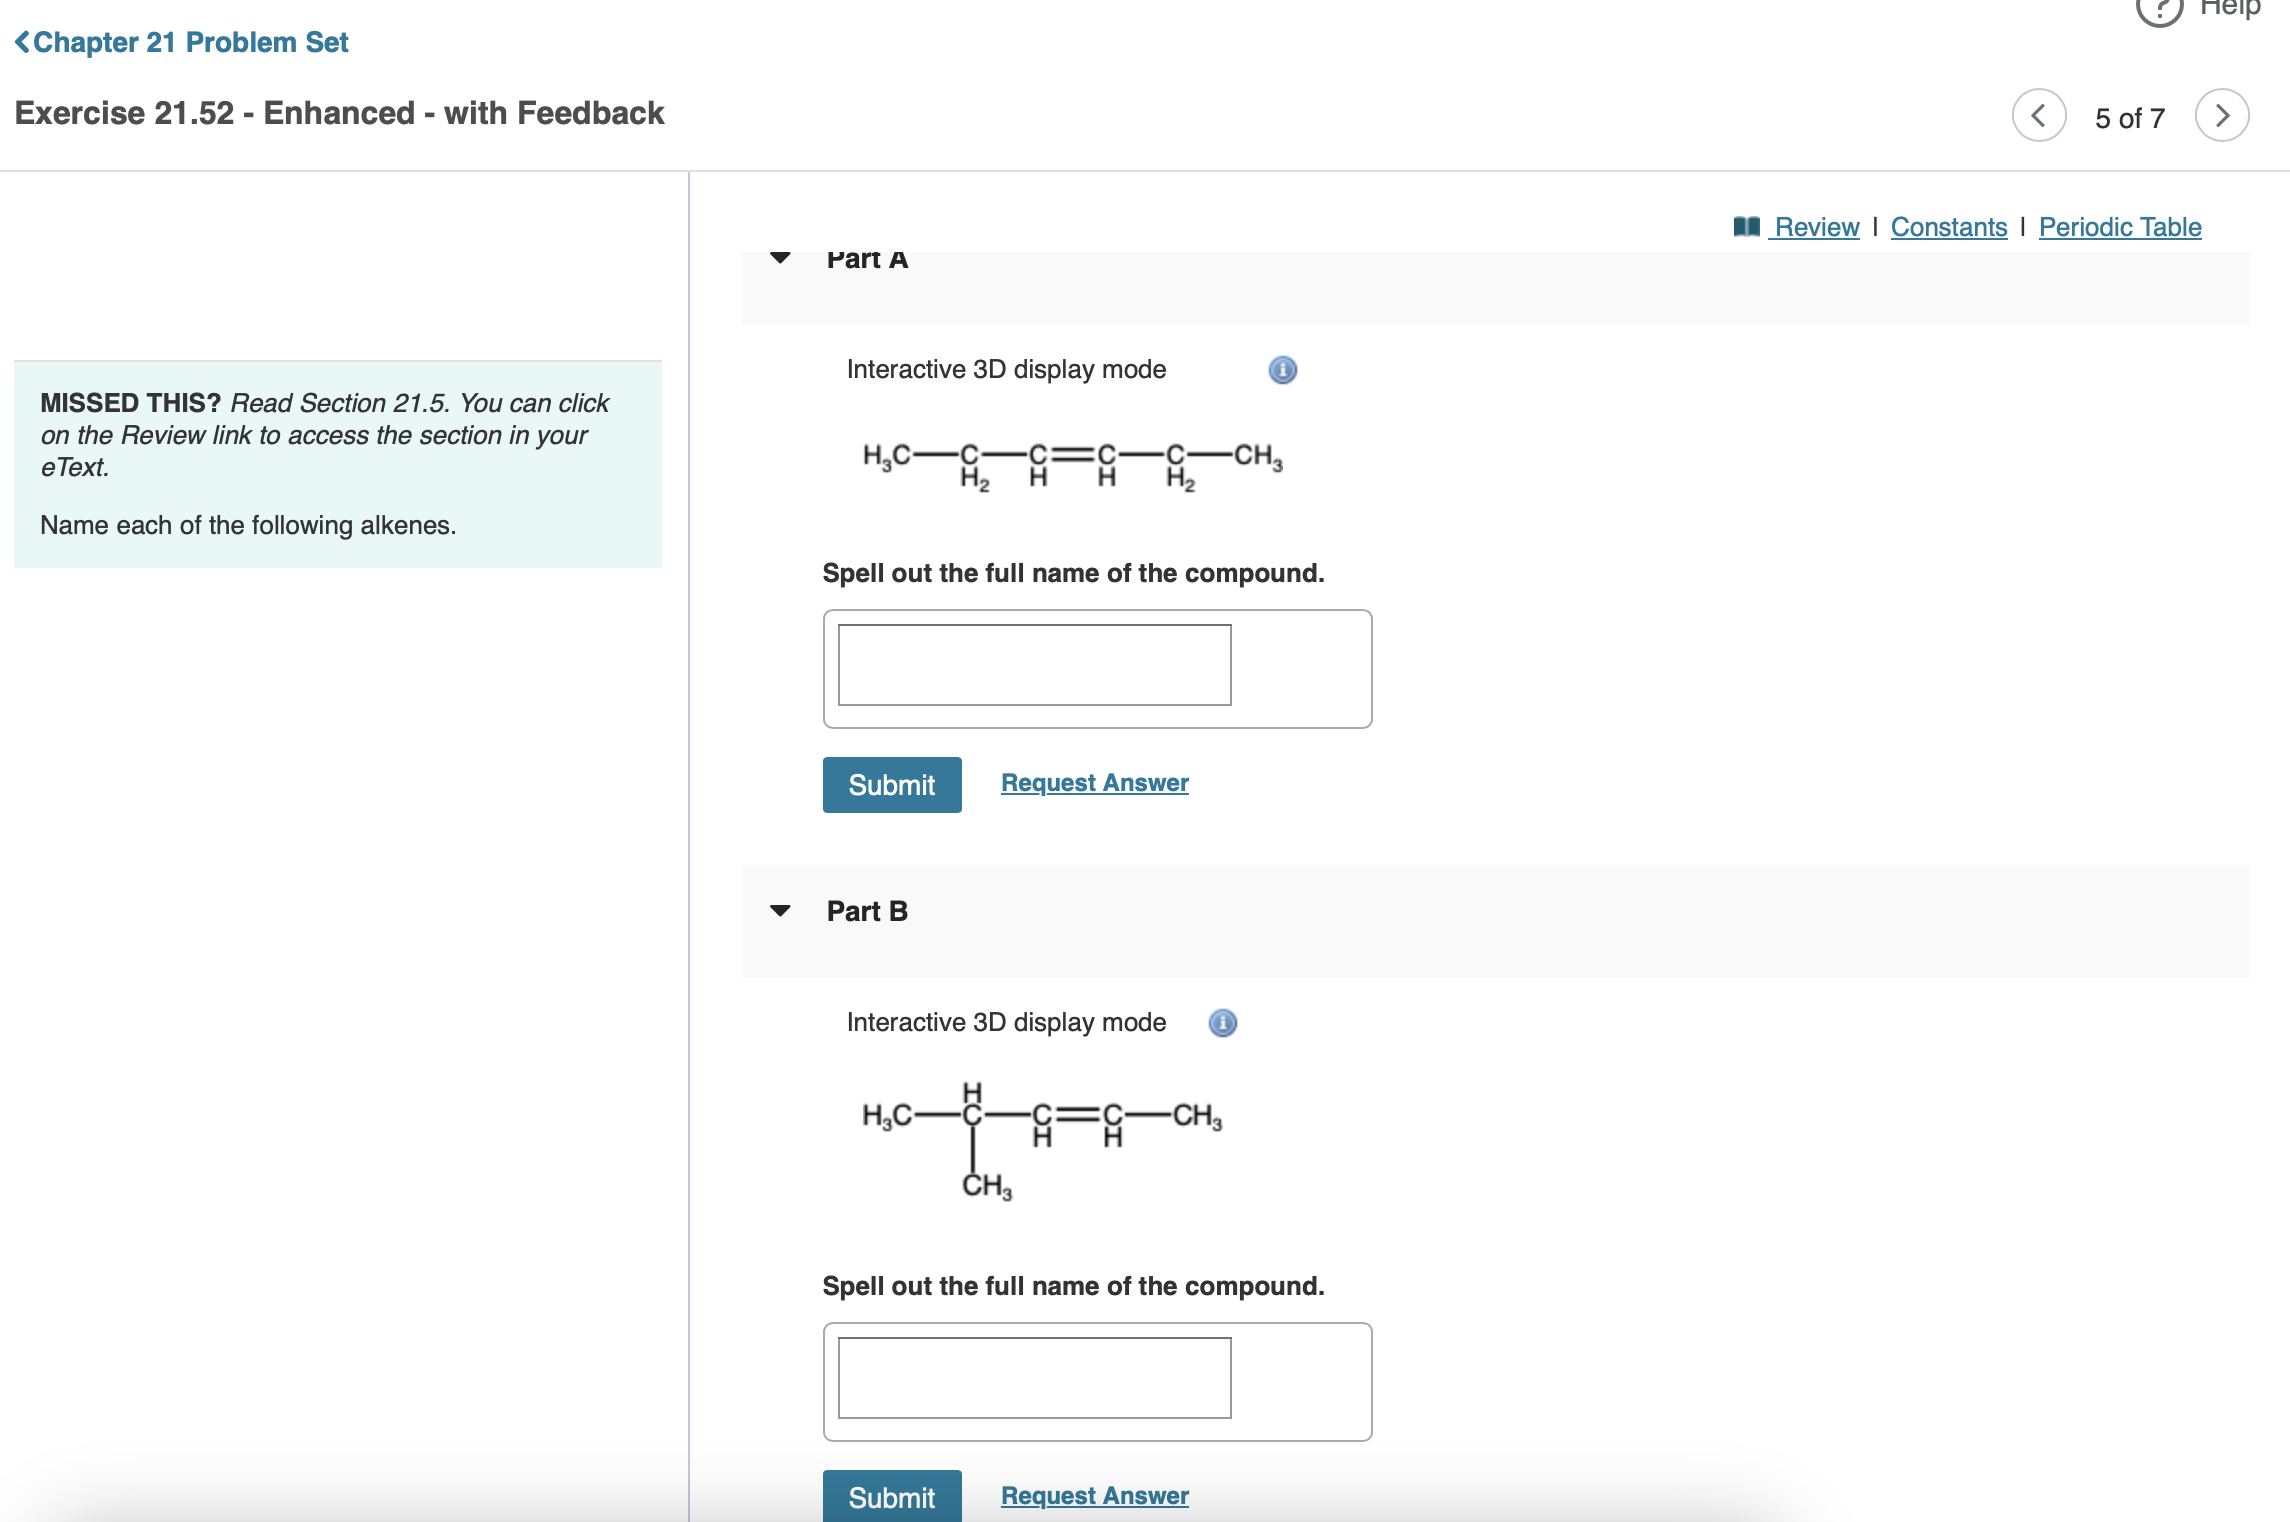This screenshot has height=1522, width=2290.
Task: Request Answer for Part A
Action: [1094, 783]
